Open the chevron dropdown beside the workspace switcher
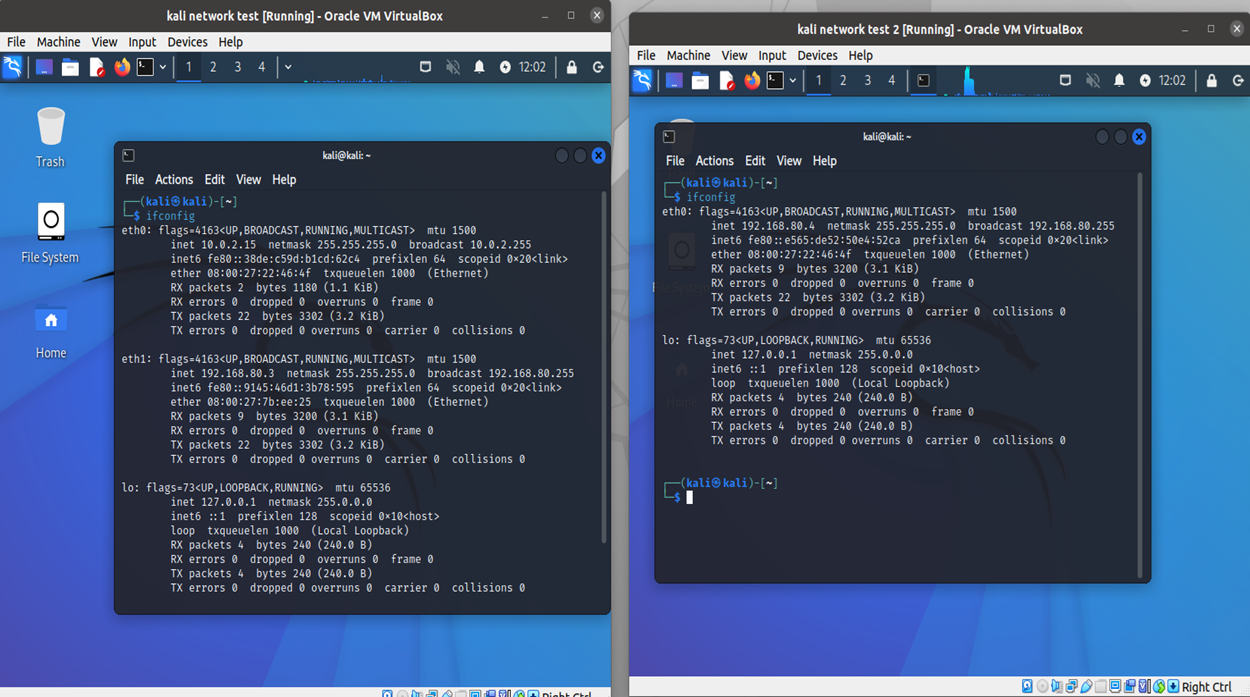The image size is (1250, 697). [287, 67]
